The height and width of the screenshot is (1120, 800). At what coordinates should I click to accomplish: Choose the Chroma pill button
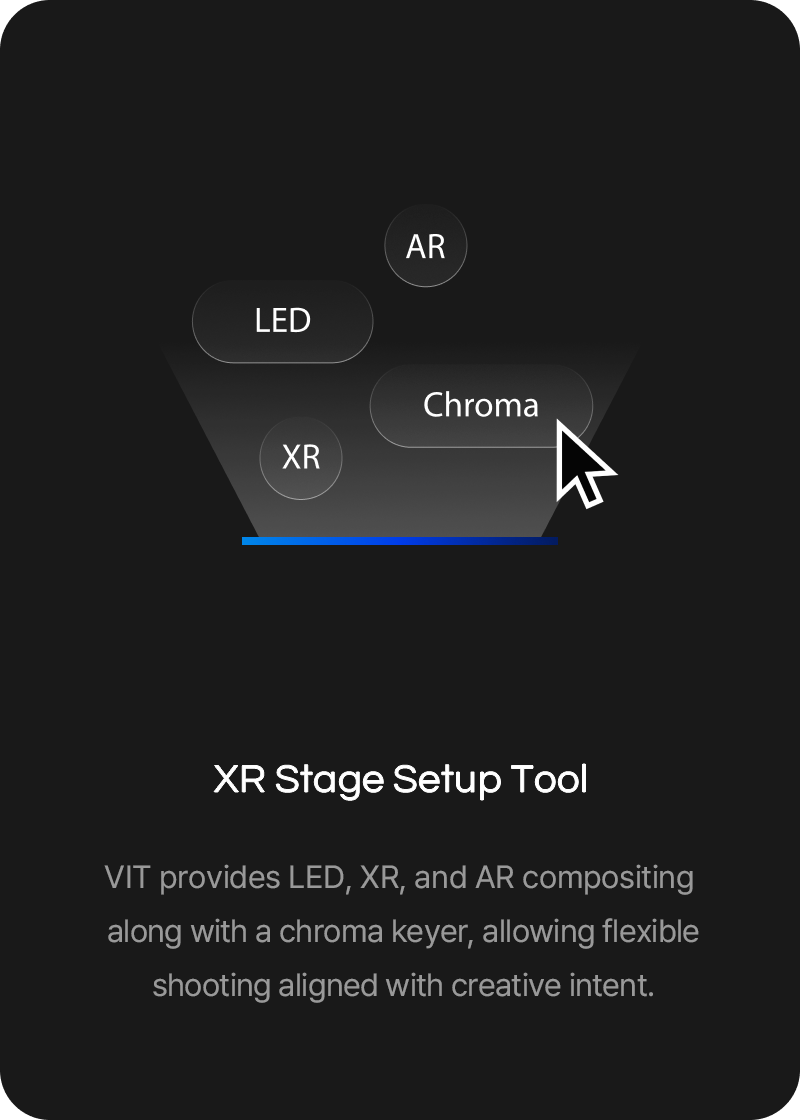[481, 406]
